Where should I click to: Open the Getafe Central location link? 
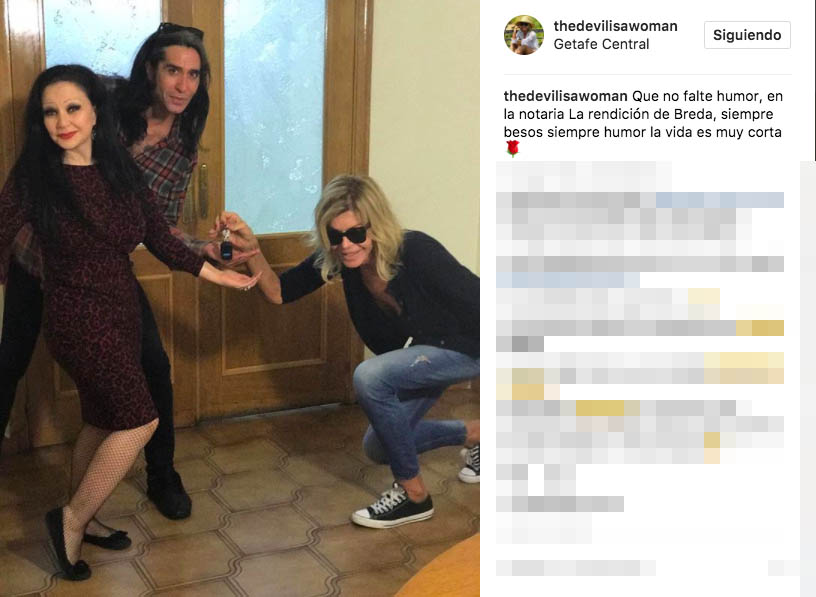point(601,44)
